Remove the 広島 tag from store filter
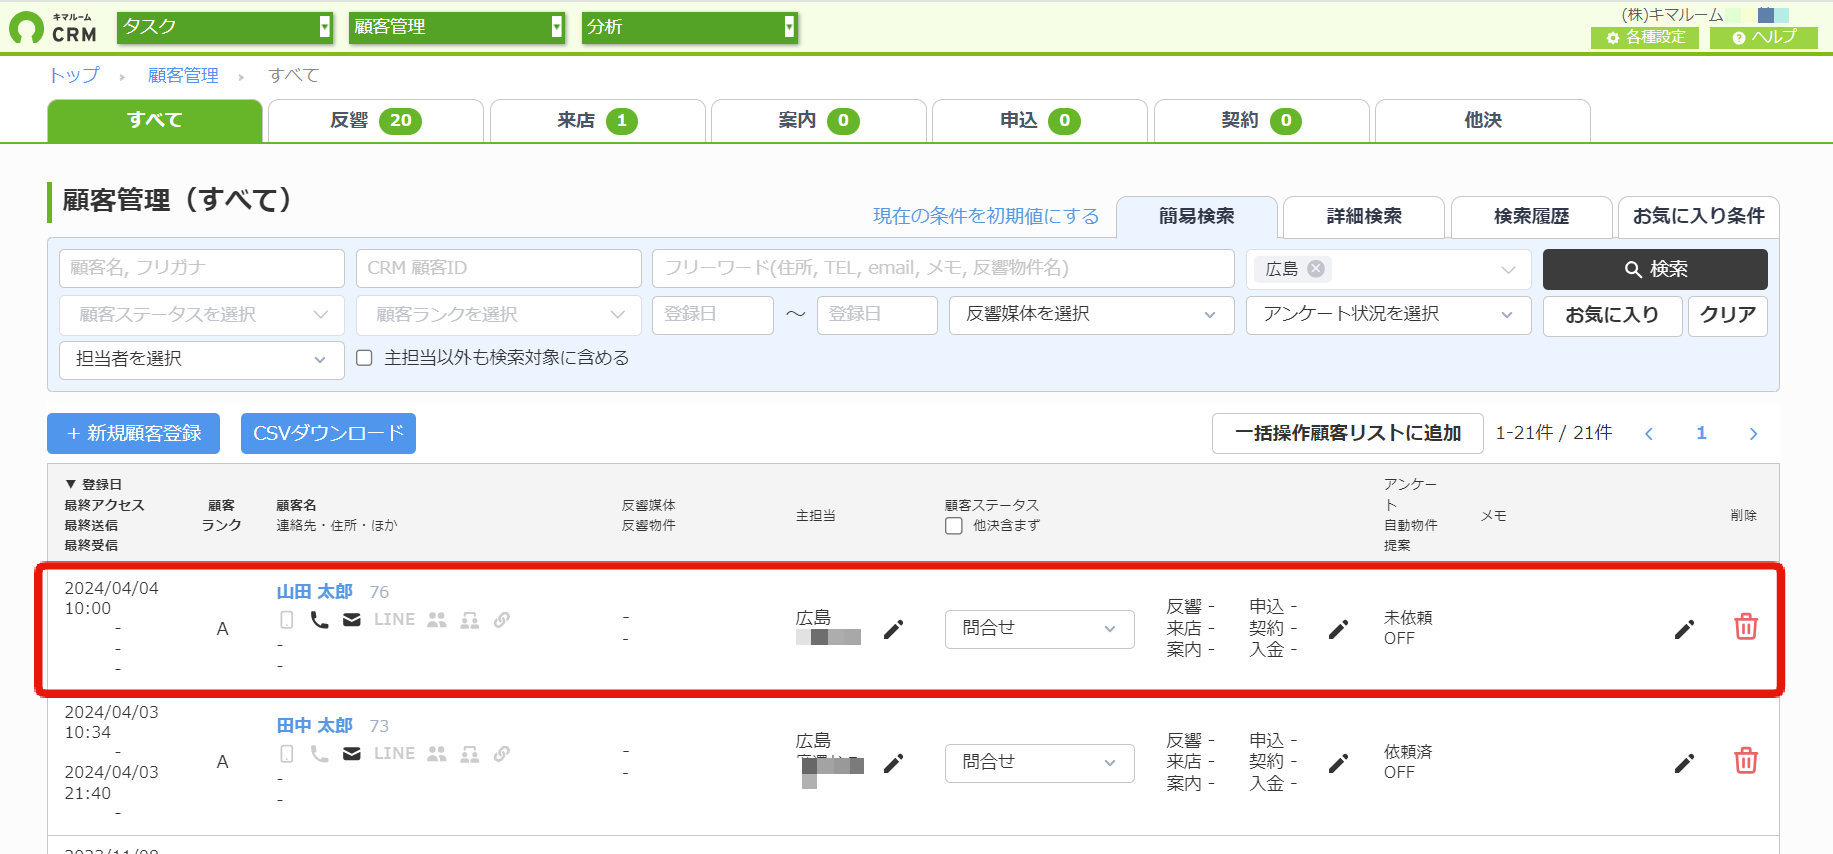 click(x=1316, y=268)
